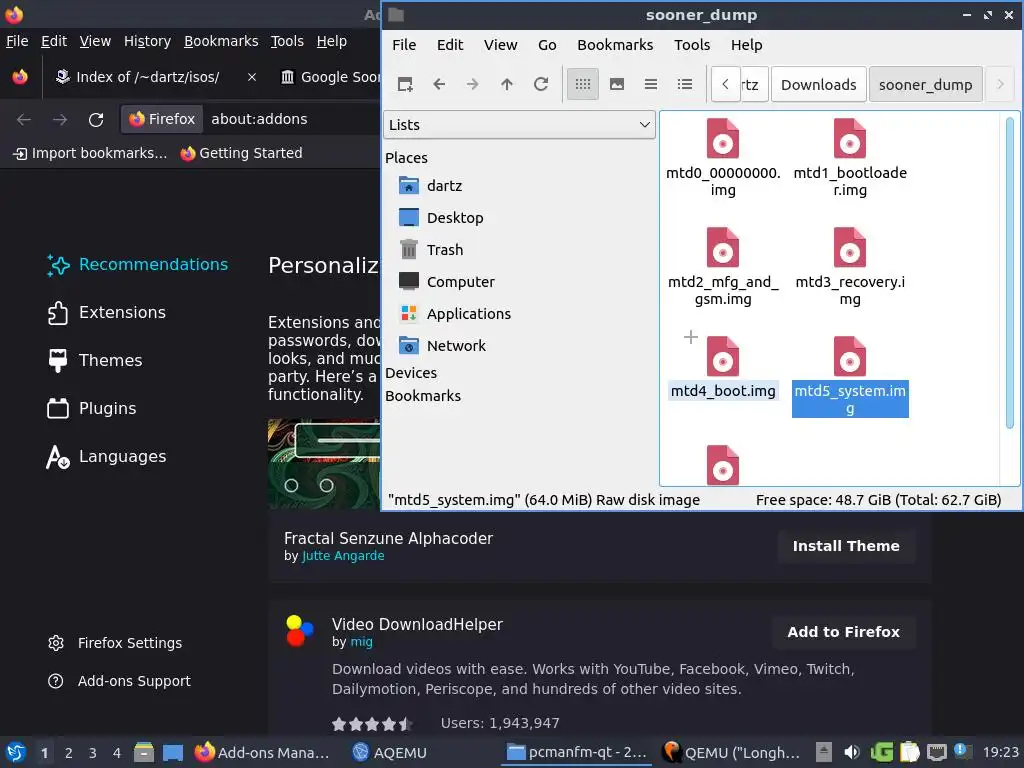
Task: Select the mtd5_system.img file icon
Action: (x=850, y=357)
